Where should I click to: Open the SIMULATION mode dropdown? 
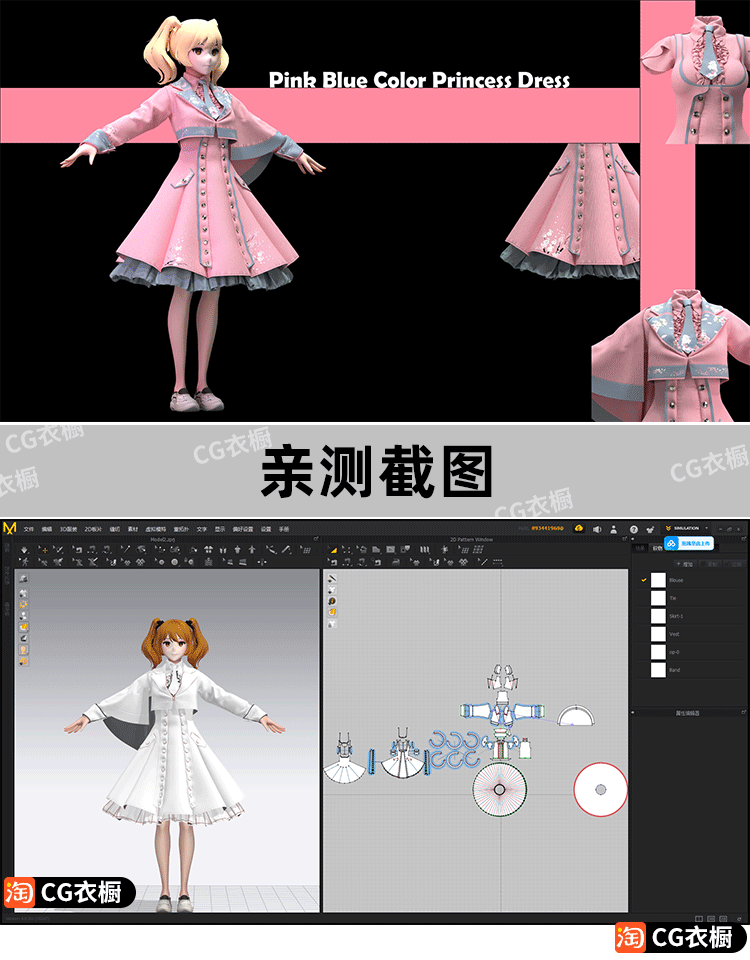687,528
